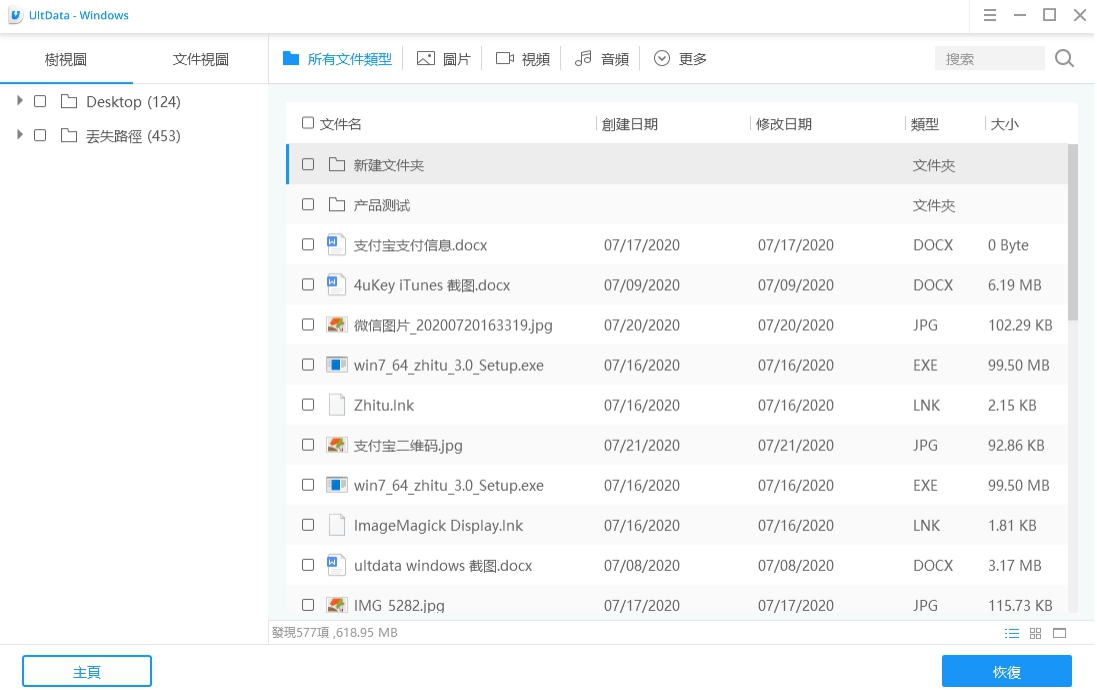Image resolution: width=1097 pixels, height=690 pixels.
Task: Click file icon of Zhitu.lnk
Action: 337,404
